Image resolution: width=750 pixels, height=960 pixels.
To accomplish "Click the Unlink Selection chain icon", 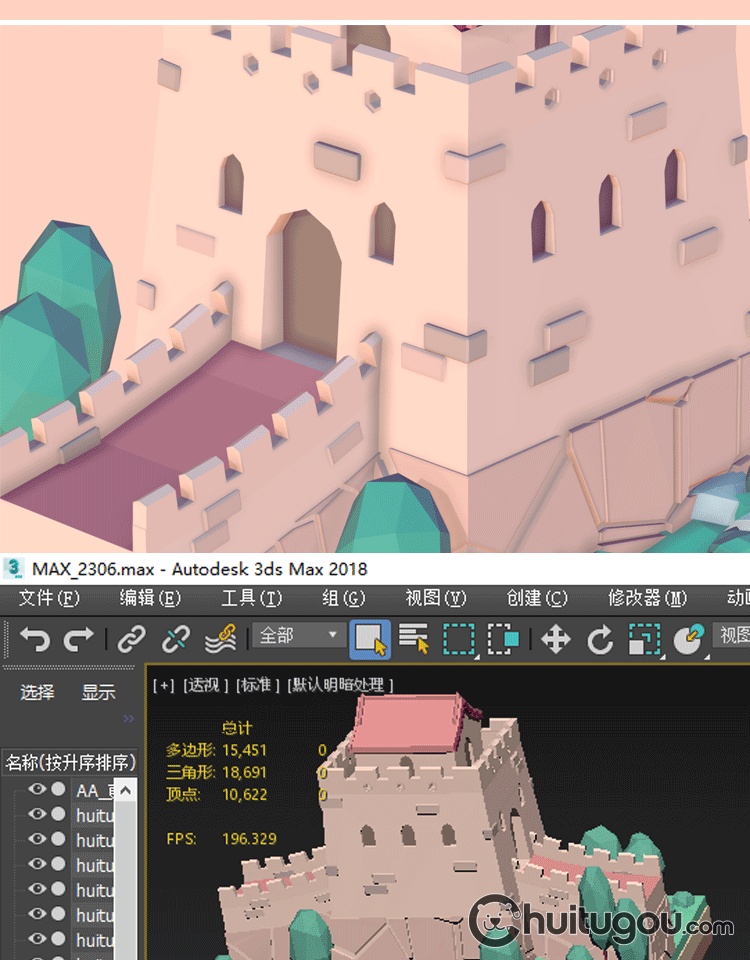I will [x=176, y=640].
